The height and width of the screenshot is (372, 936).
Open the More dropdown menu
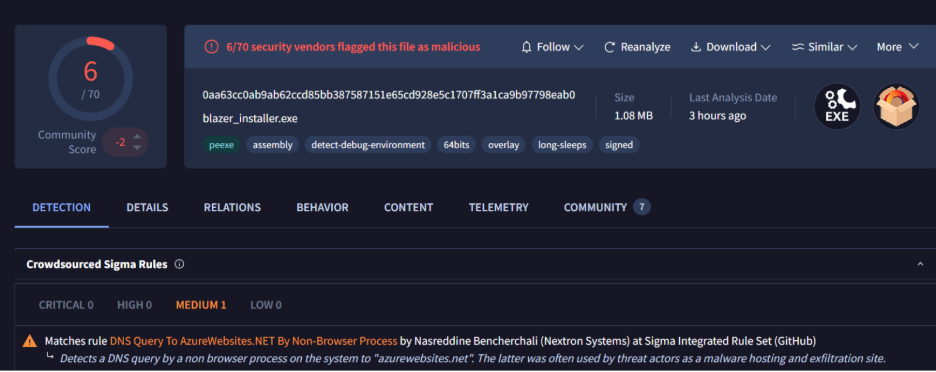(897, 47)
